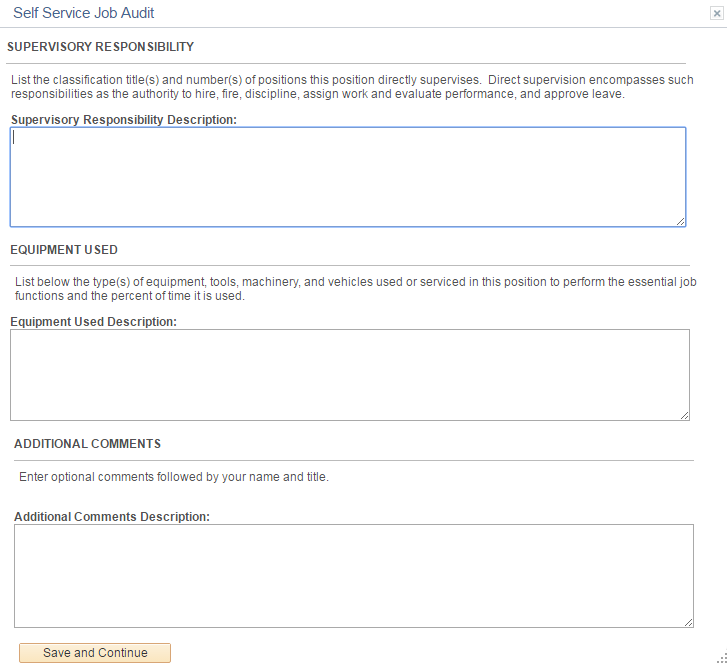The height and width of the screenshot is (672, 727).
Task: Click the Equipment Used Description label
Action: (x=93, y=322)
